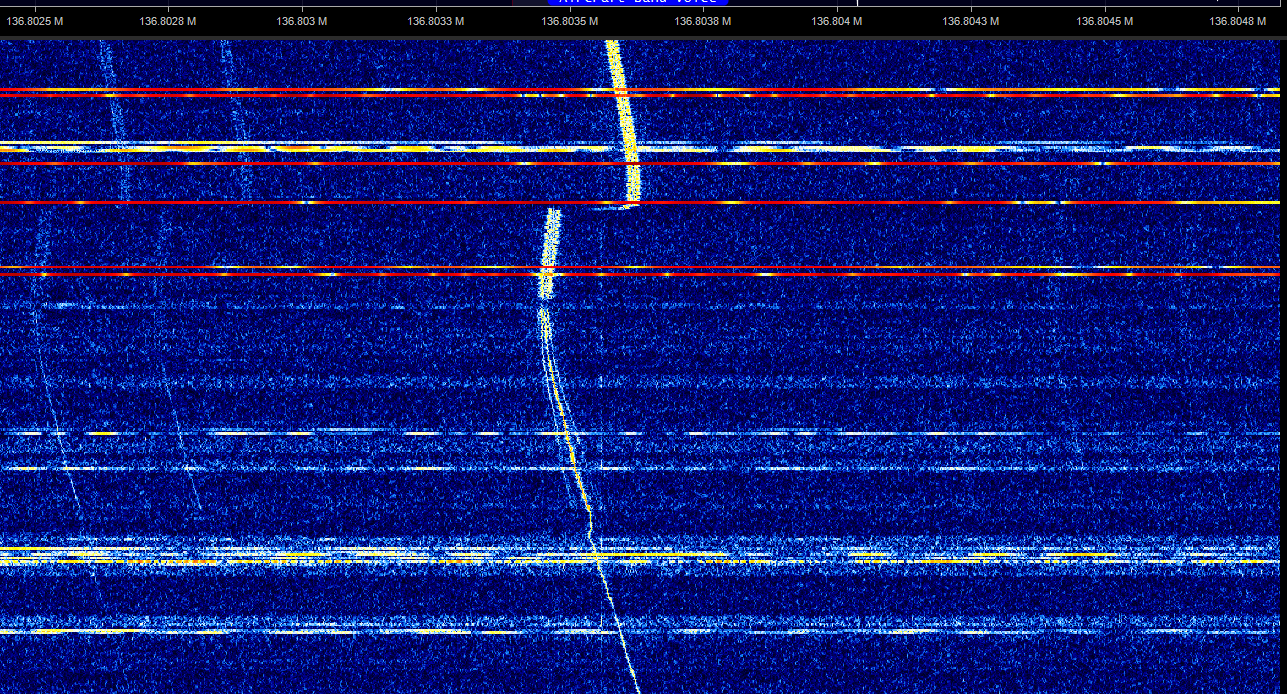Click the 136.8043 M frequency label
This screenshot has width=1287, height=694.
click(x=970, y=21)
